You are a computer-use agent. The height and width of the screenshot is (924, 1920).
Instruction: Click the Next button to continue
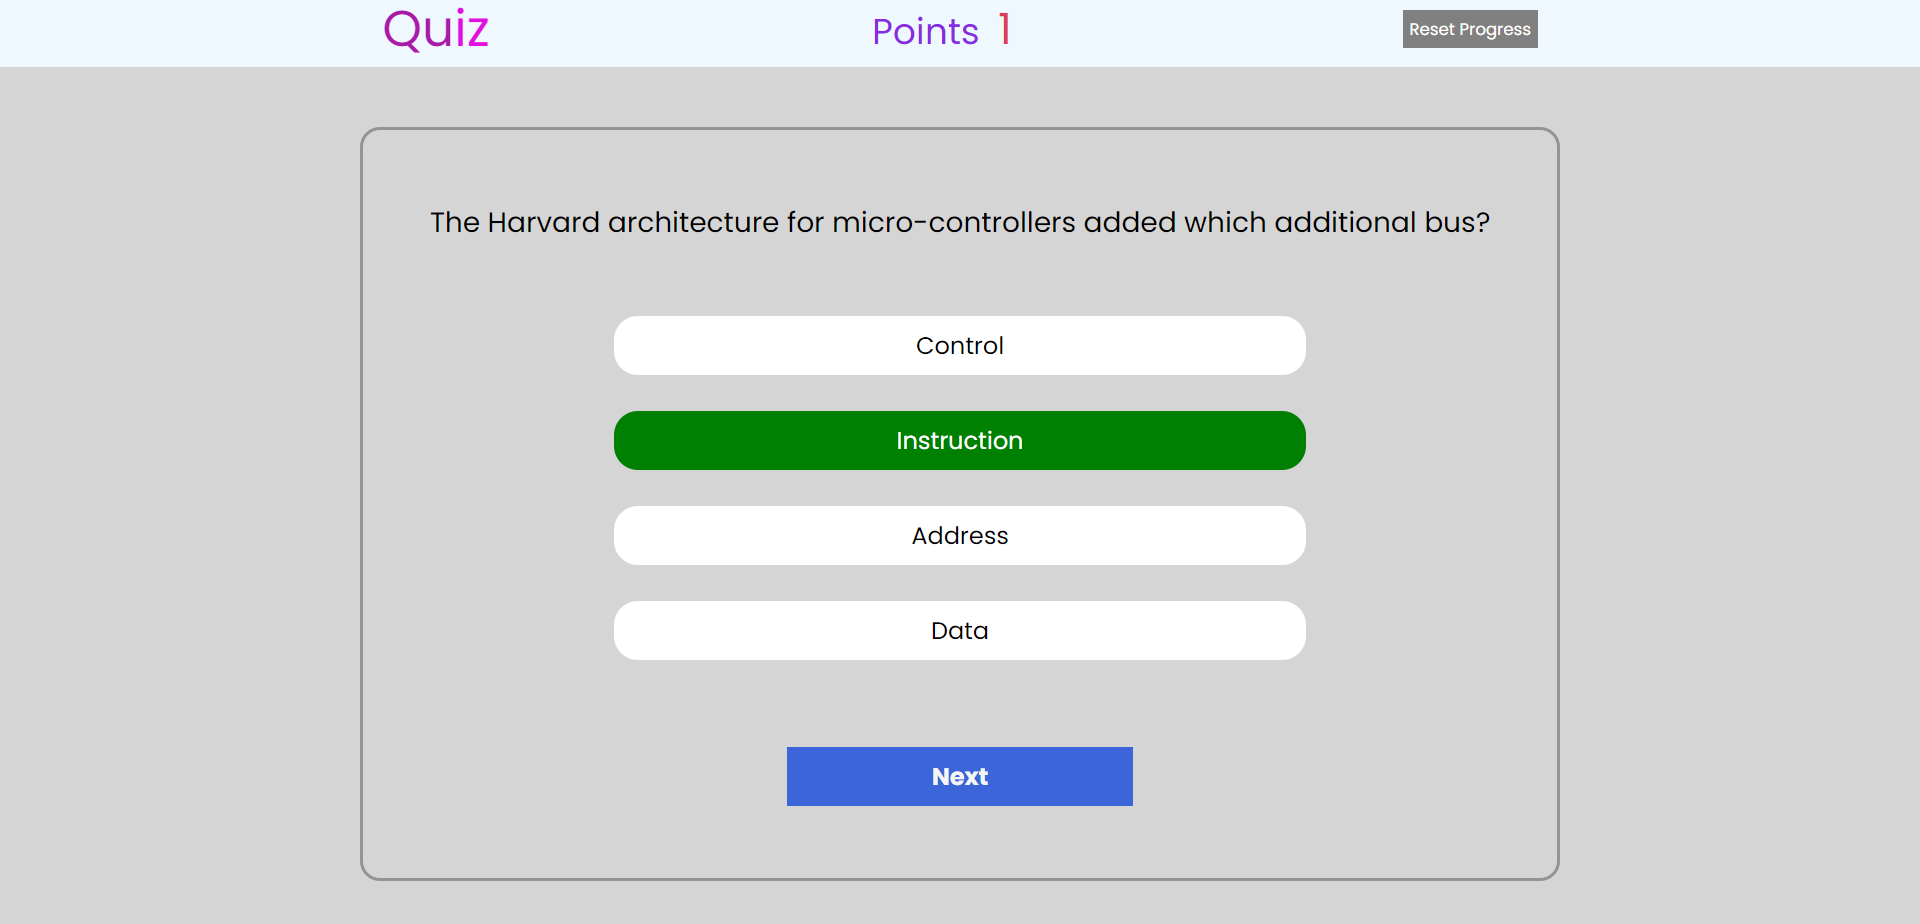pyautogui.click(x=959, y=776)
